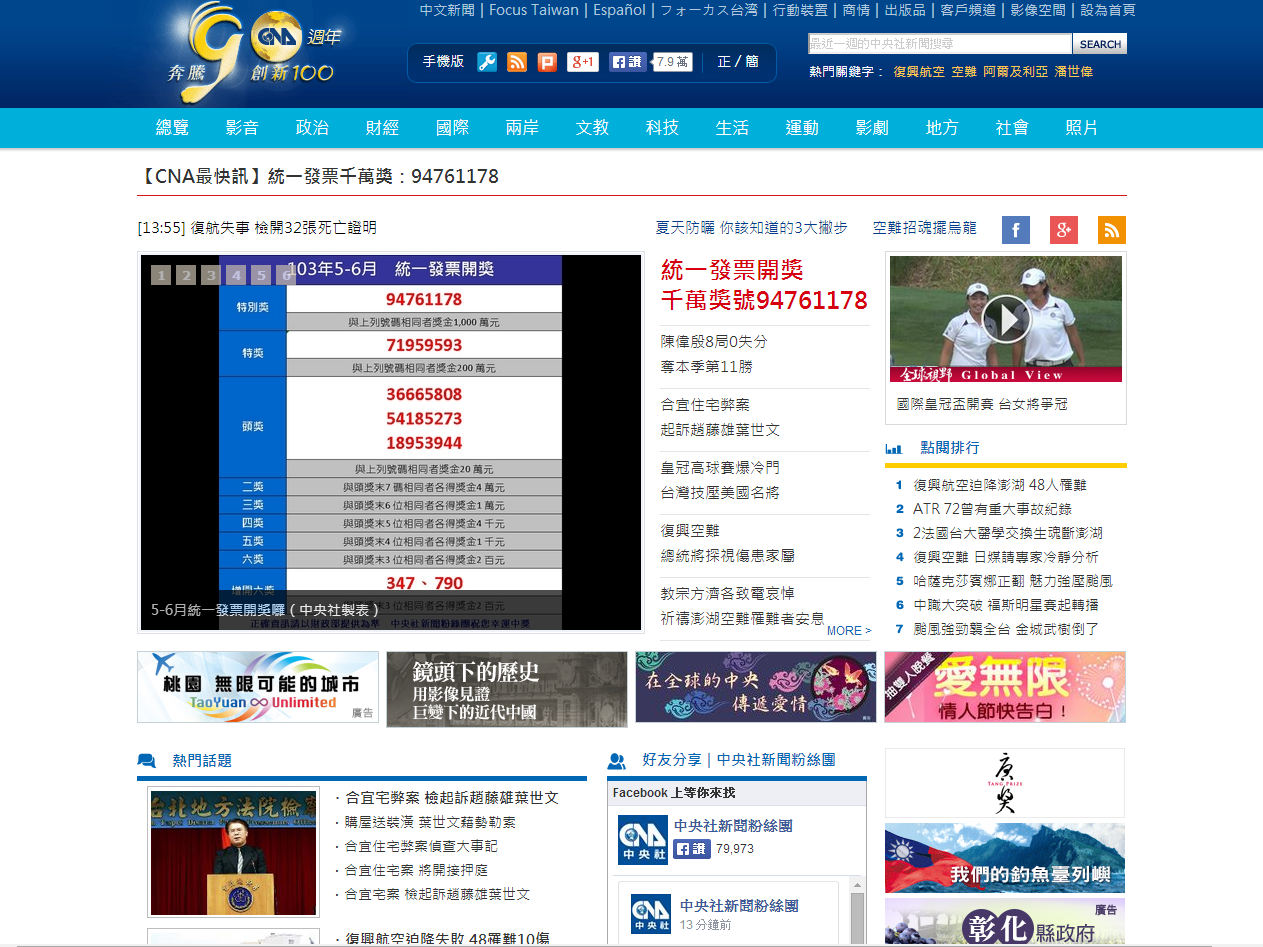The height and width of the screenshot is (947, 1263).
Task: Open the 生活 navigation tab
Action: click(x=732, y=128)
